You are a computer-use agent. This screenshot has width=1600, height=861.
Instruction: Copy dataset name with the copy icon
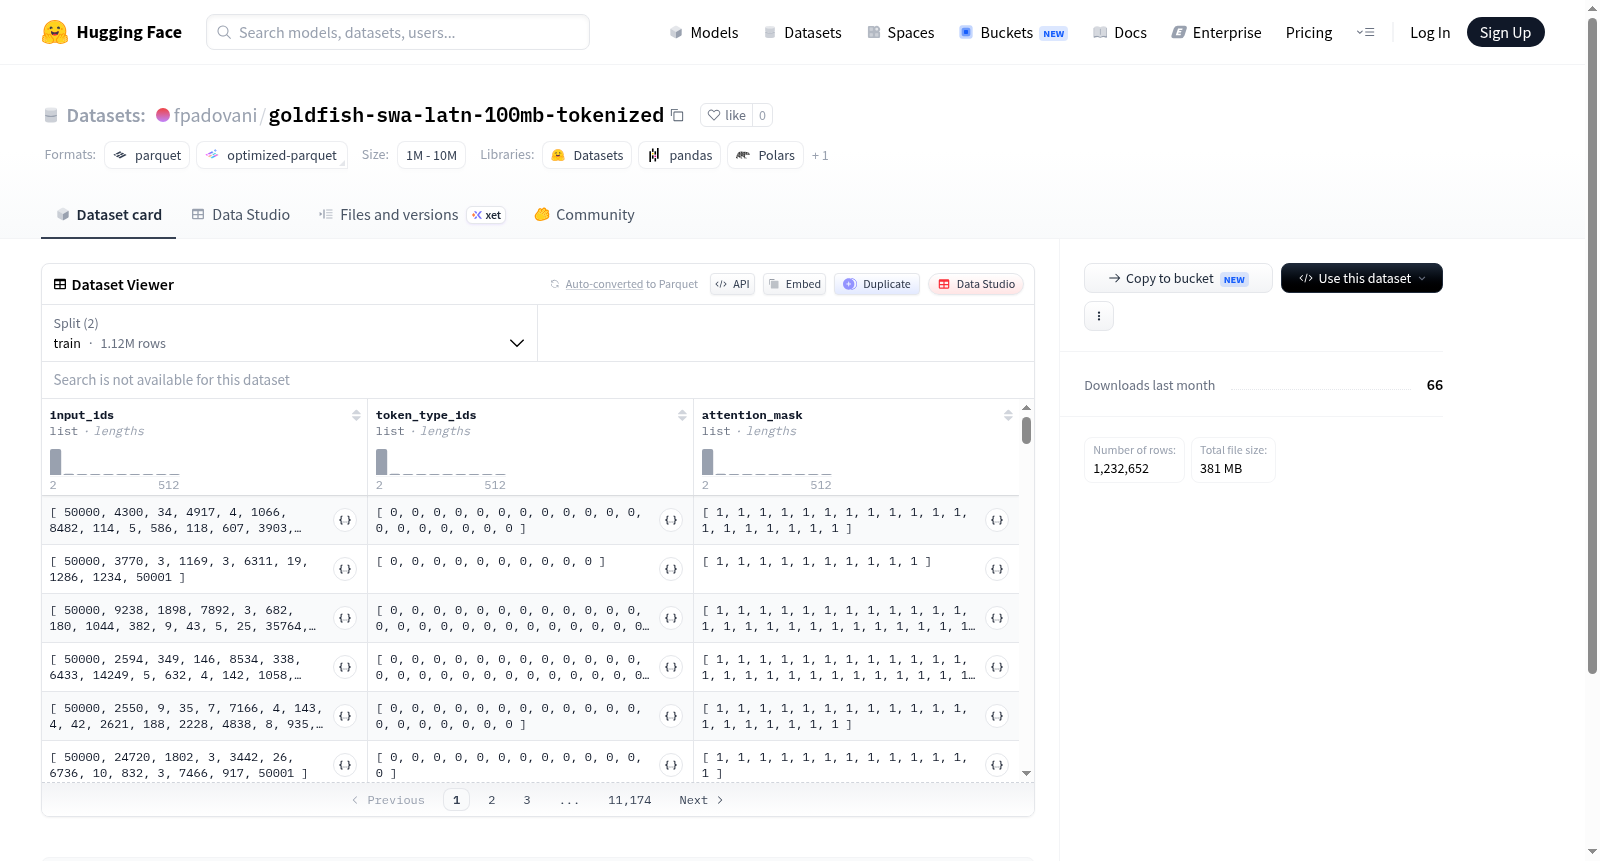(x=677, y=115)
